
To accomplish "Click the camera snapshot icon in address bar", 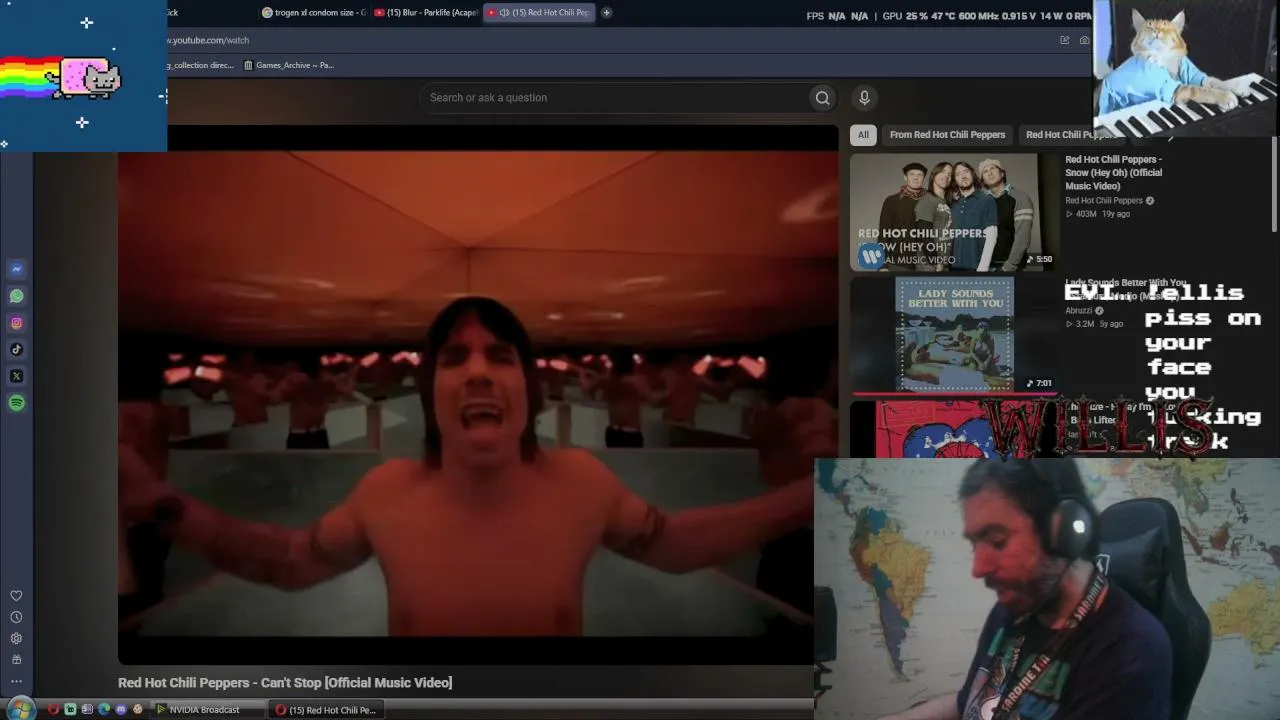I will [1084, 40].
